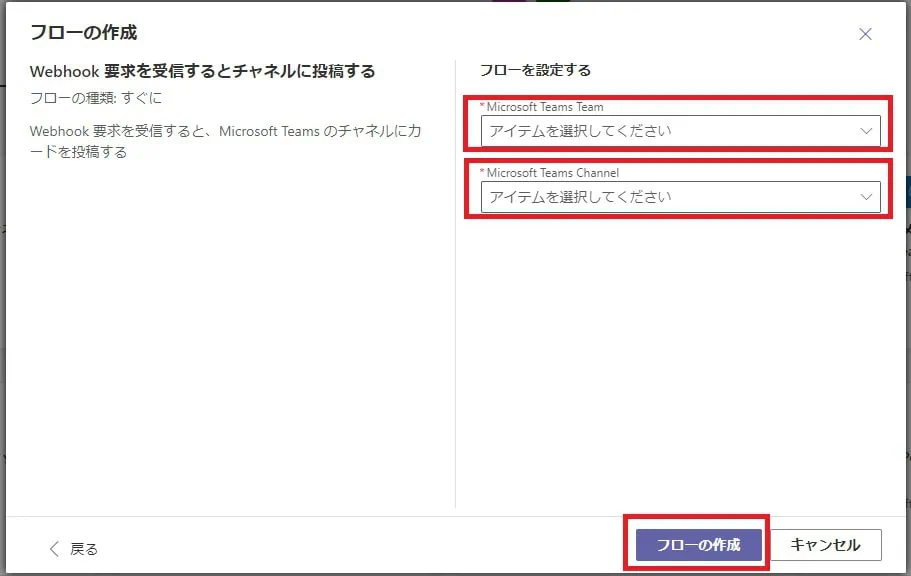Click the X icon in the dialog corner
Image resolution: width=911 pixels, height=576 pixels.
pyautogui.click(x=866, y=33)
